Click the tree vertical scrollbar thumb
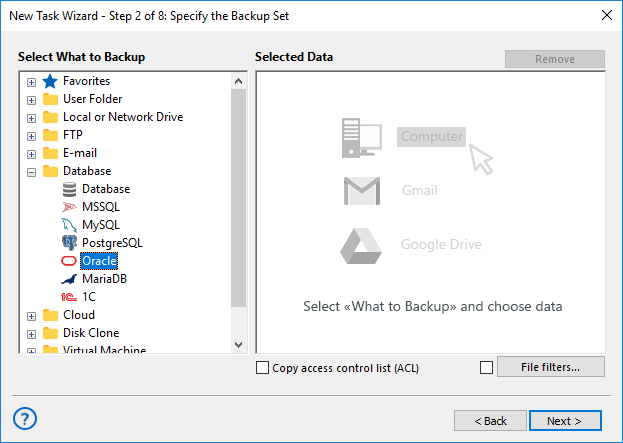 (238, 198)
